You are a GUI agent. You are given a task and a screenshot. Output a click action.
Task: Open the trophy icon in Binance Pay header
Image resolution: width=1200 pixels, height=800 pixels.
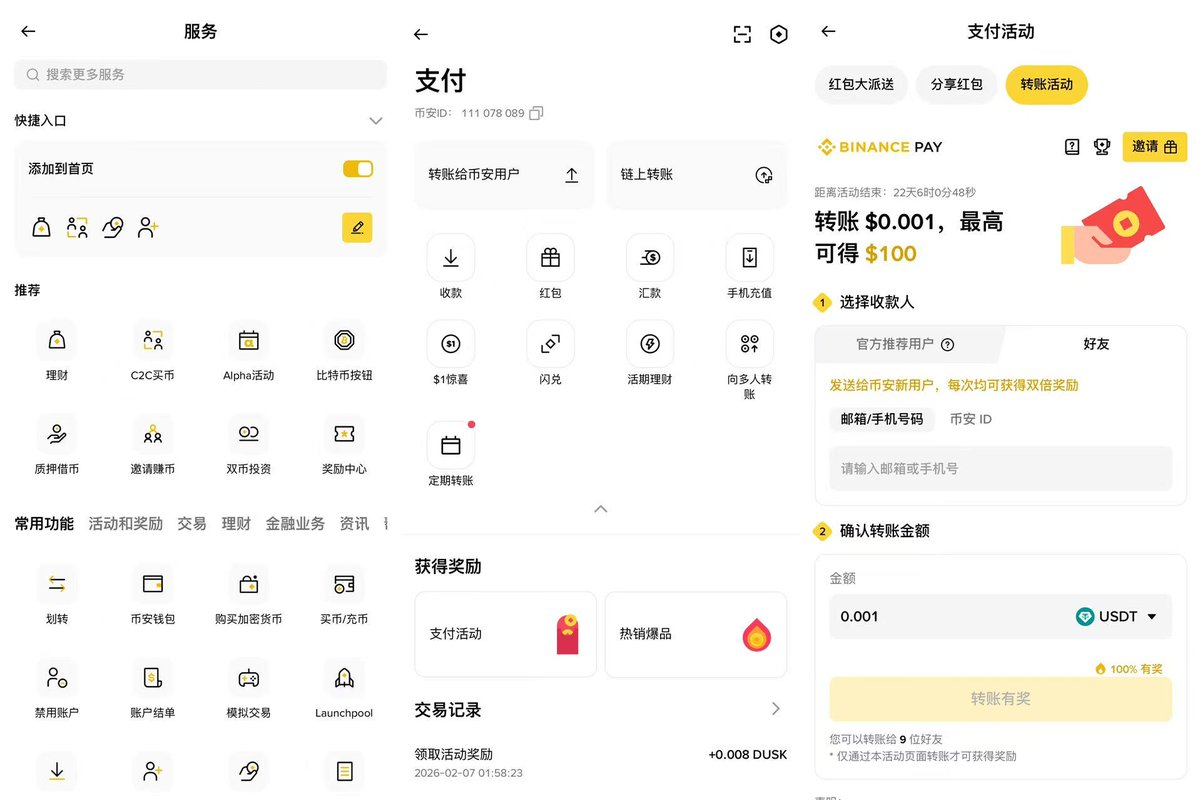(x=1102, y=147)
